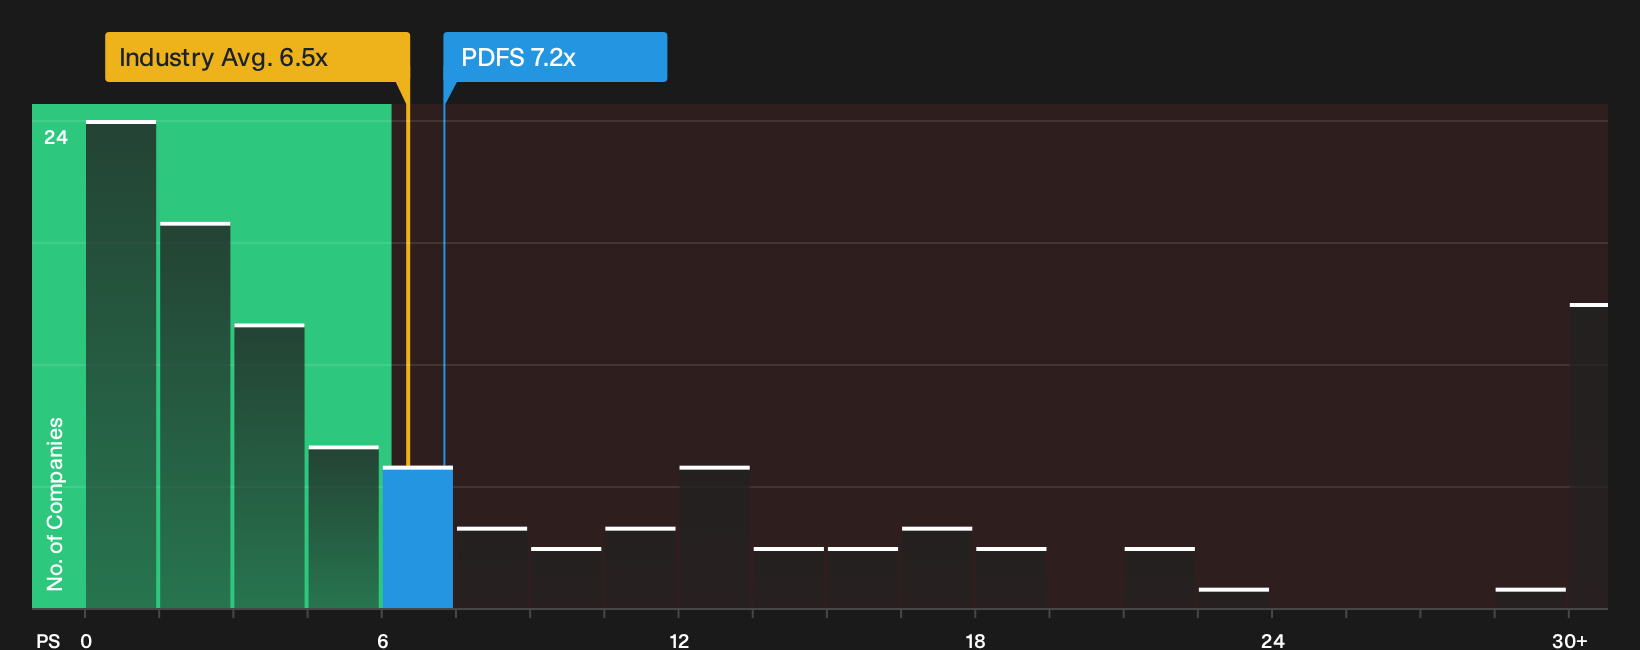Click the "PS" axis label
Viewport: 1640px width, 650px height.
click(x=48, y=641)
